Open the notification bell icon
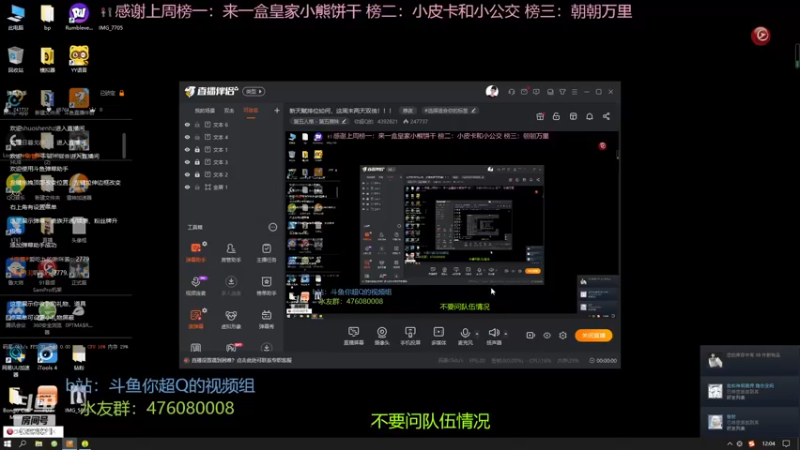The width and height of the screenshot is (800, 450). point(589,116)
